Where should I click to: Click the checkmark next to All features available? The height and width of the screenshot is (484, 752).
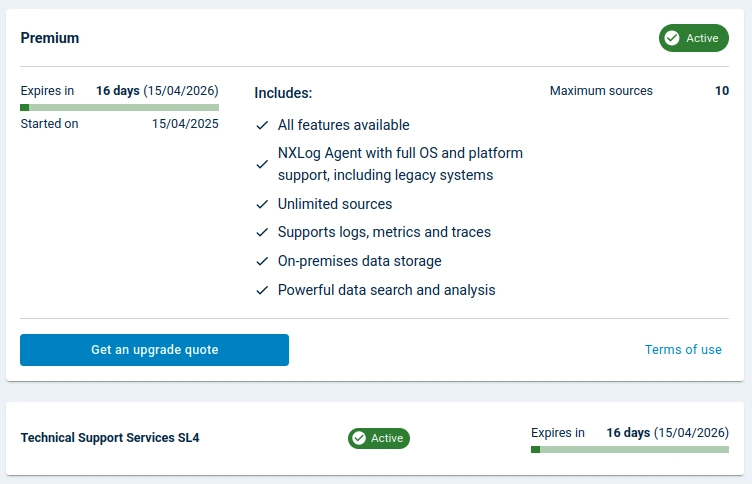[x=262, y=125]
